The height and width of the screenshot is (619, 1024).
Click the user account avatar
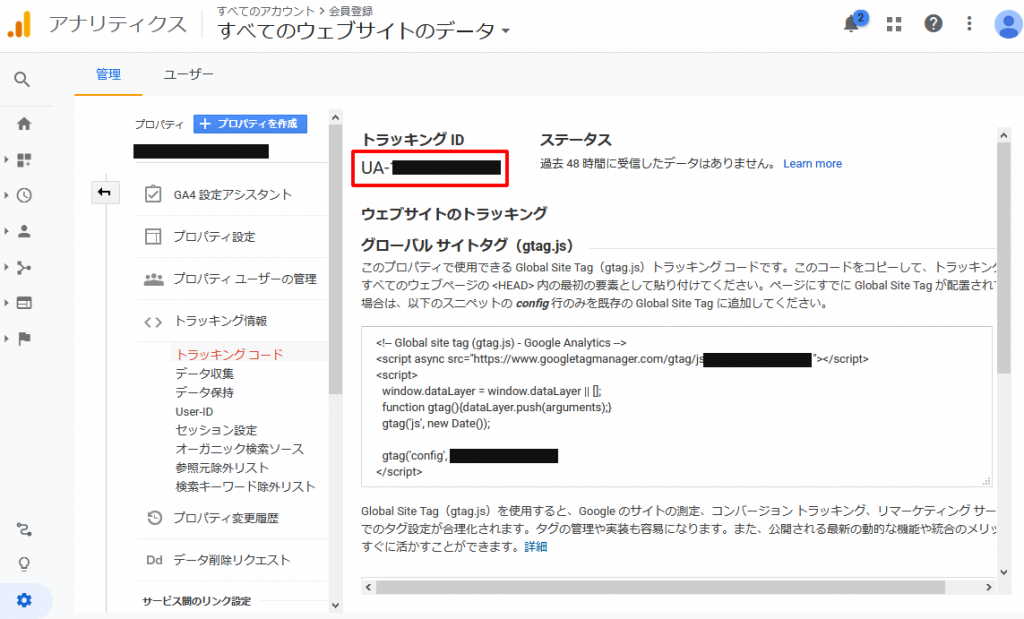pyautogui.click(x=1007, y=24)
